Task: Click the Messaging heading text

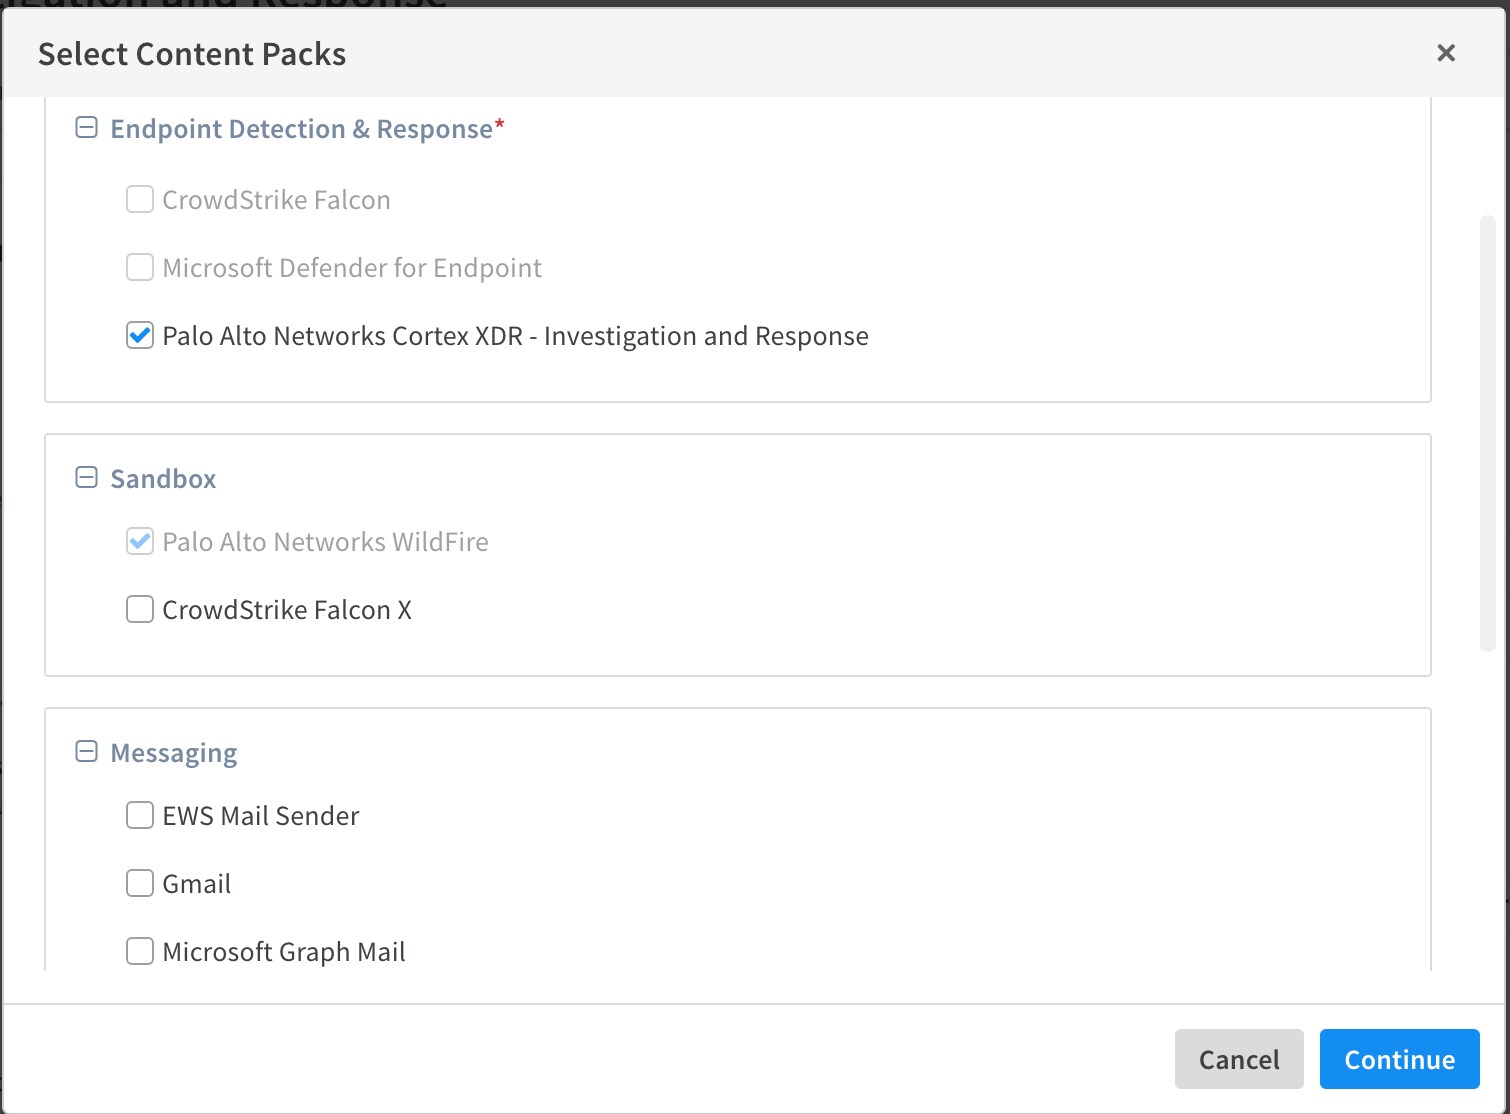Action: (x=174, y=753)
